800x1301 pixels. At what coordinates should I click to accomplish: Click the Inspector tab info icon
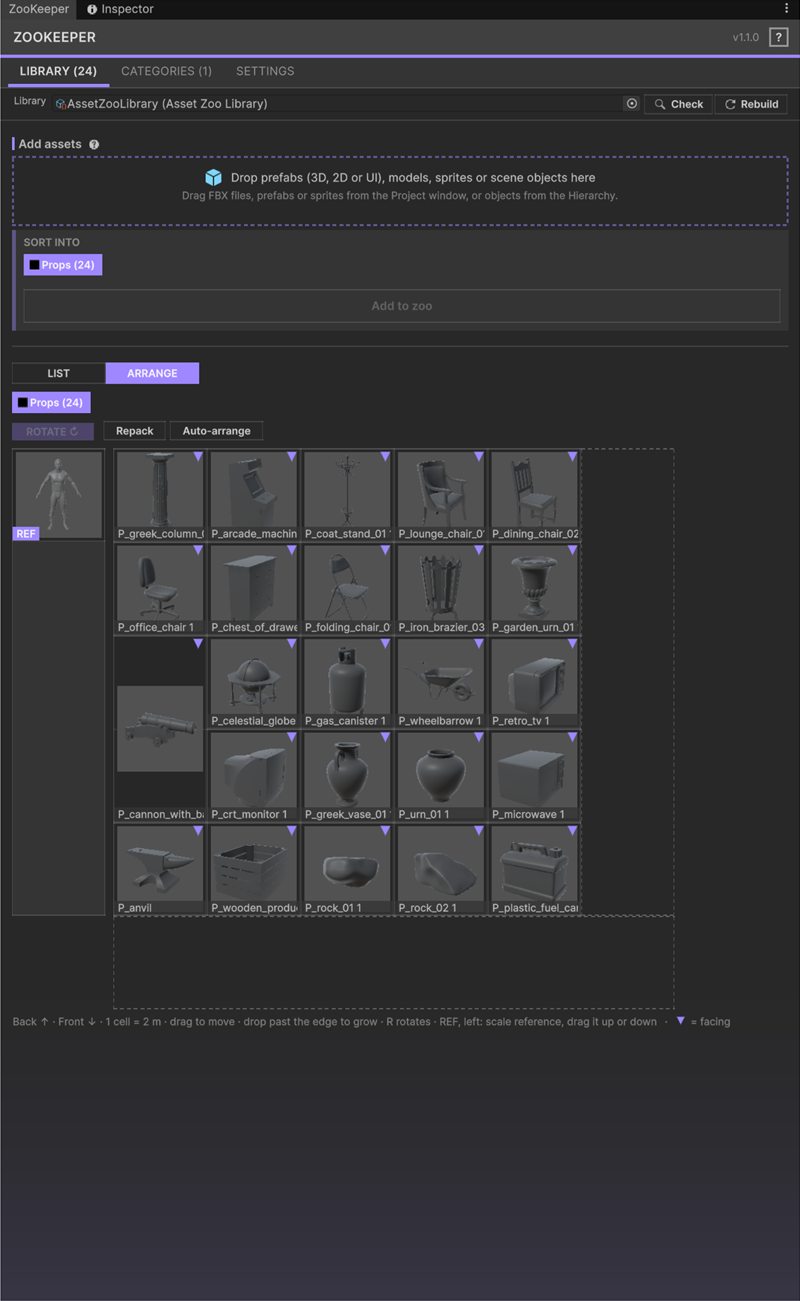[92, 9]
